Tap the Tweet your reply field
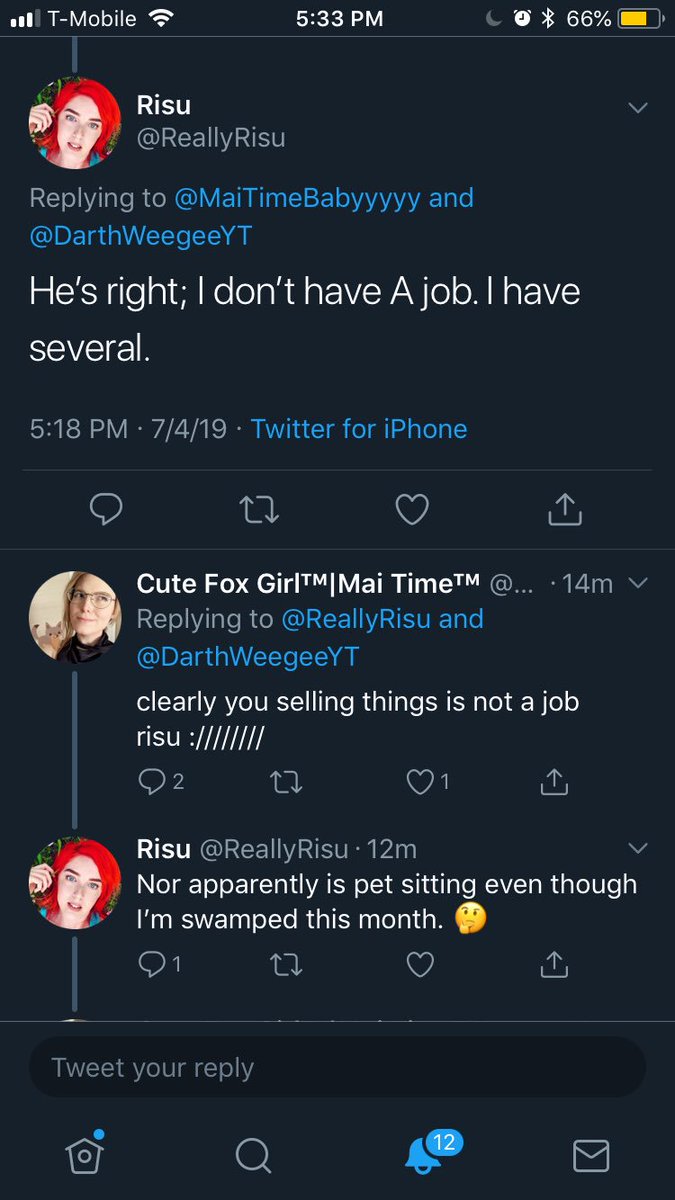 point(337,1068)
